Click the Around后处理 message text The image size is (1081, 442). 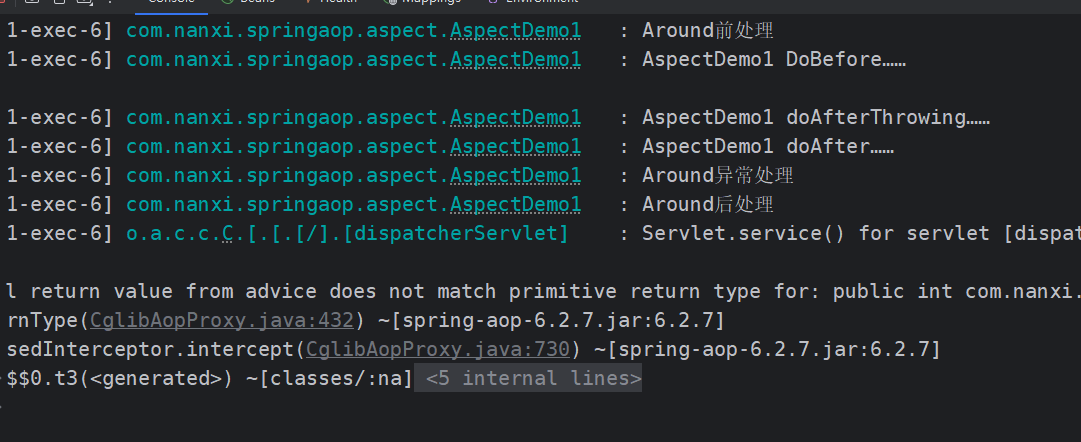click(x=708, y=205)
